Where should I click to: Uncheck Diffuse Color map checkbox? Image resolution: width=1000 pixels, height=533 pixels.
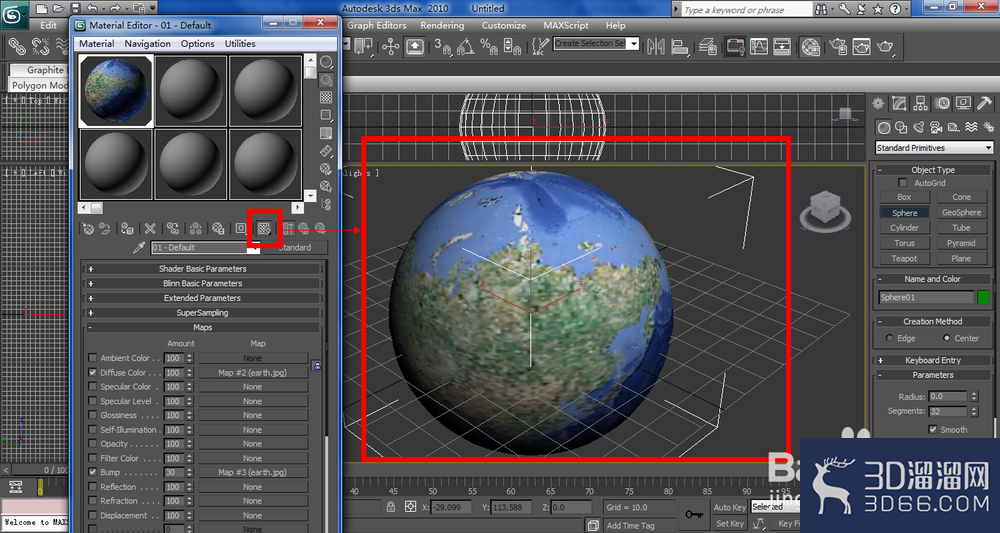pyautogui.click(x=92, y=372)
